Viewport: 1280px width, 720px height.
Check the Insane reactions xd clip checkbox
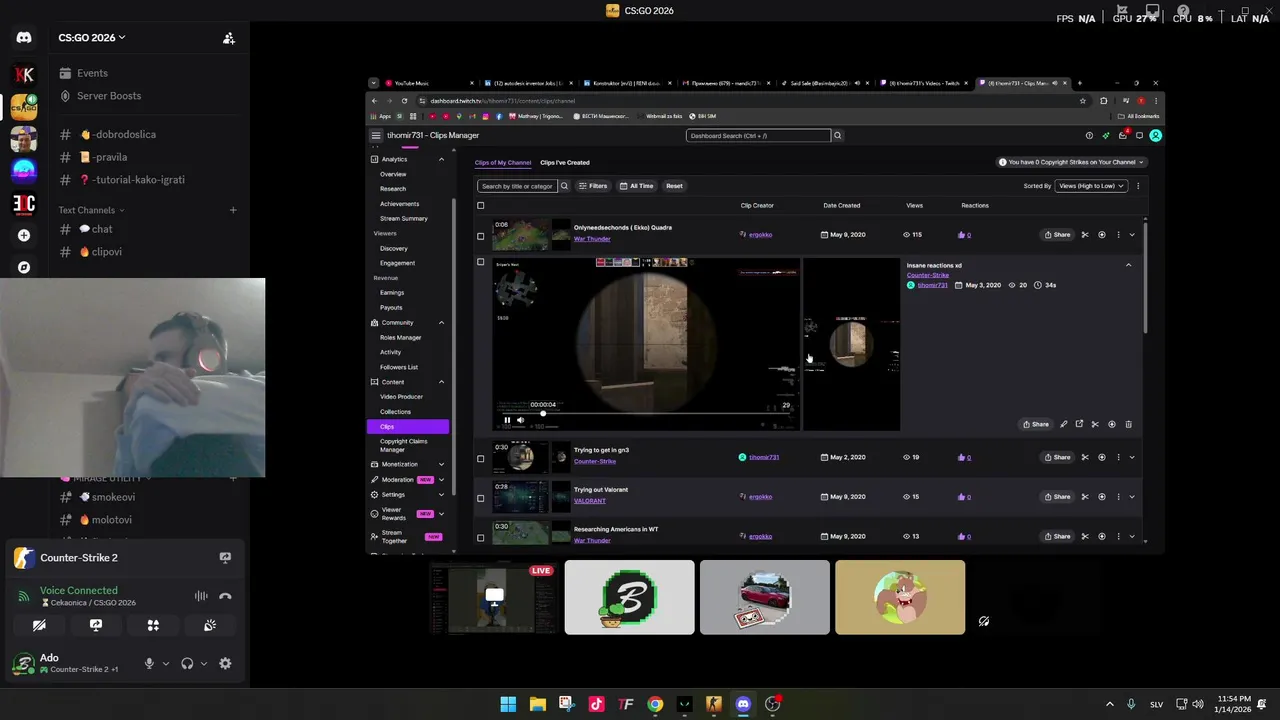click(x=481, y=262)
